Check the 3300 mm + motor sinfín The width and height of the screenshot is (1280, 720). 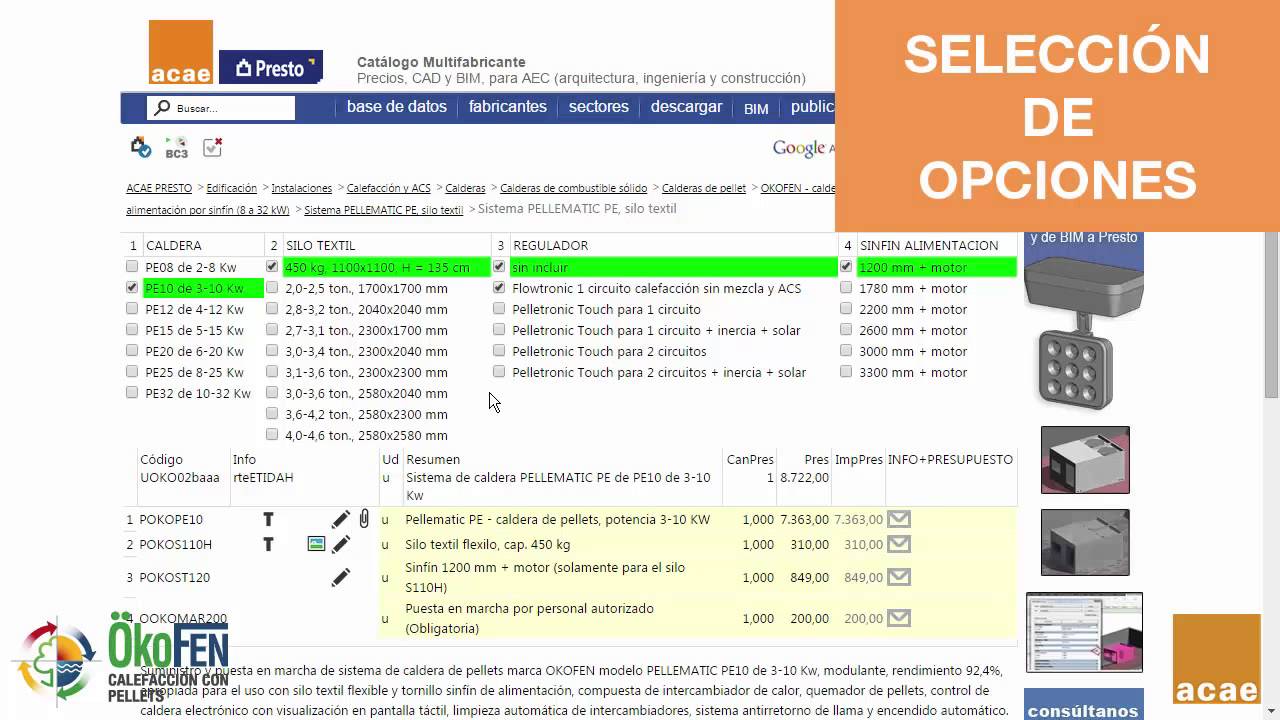coord(846,372)
